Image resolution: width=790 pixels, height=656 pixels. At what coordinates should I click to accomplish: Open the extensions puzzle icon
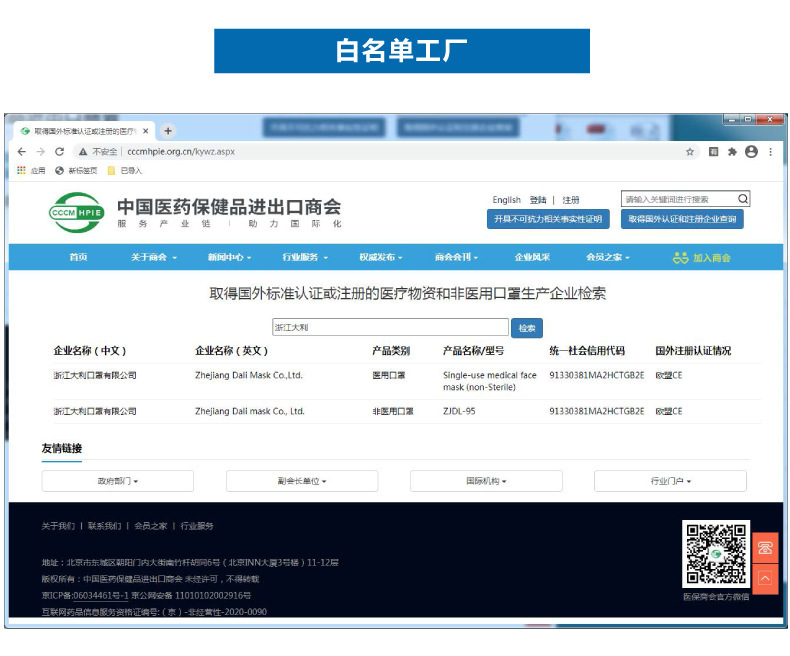pos(732,152)
